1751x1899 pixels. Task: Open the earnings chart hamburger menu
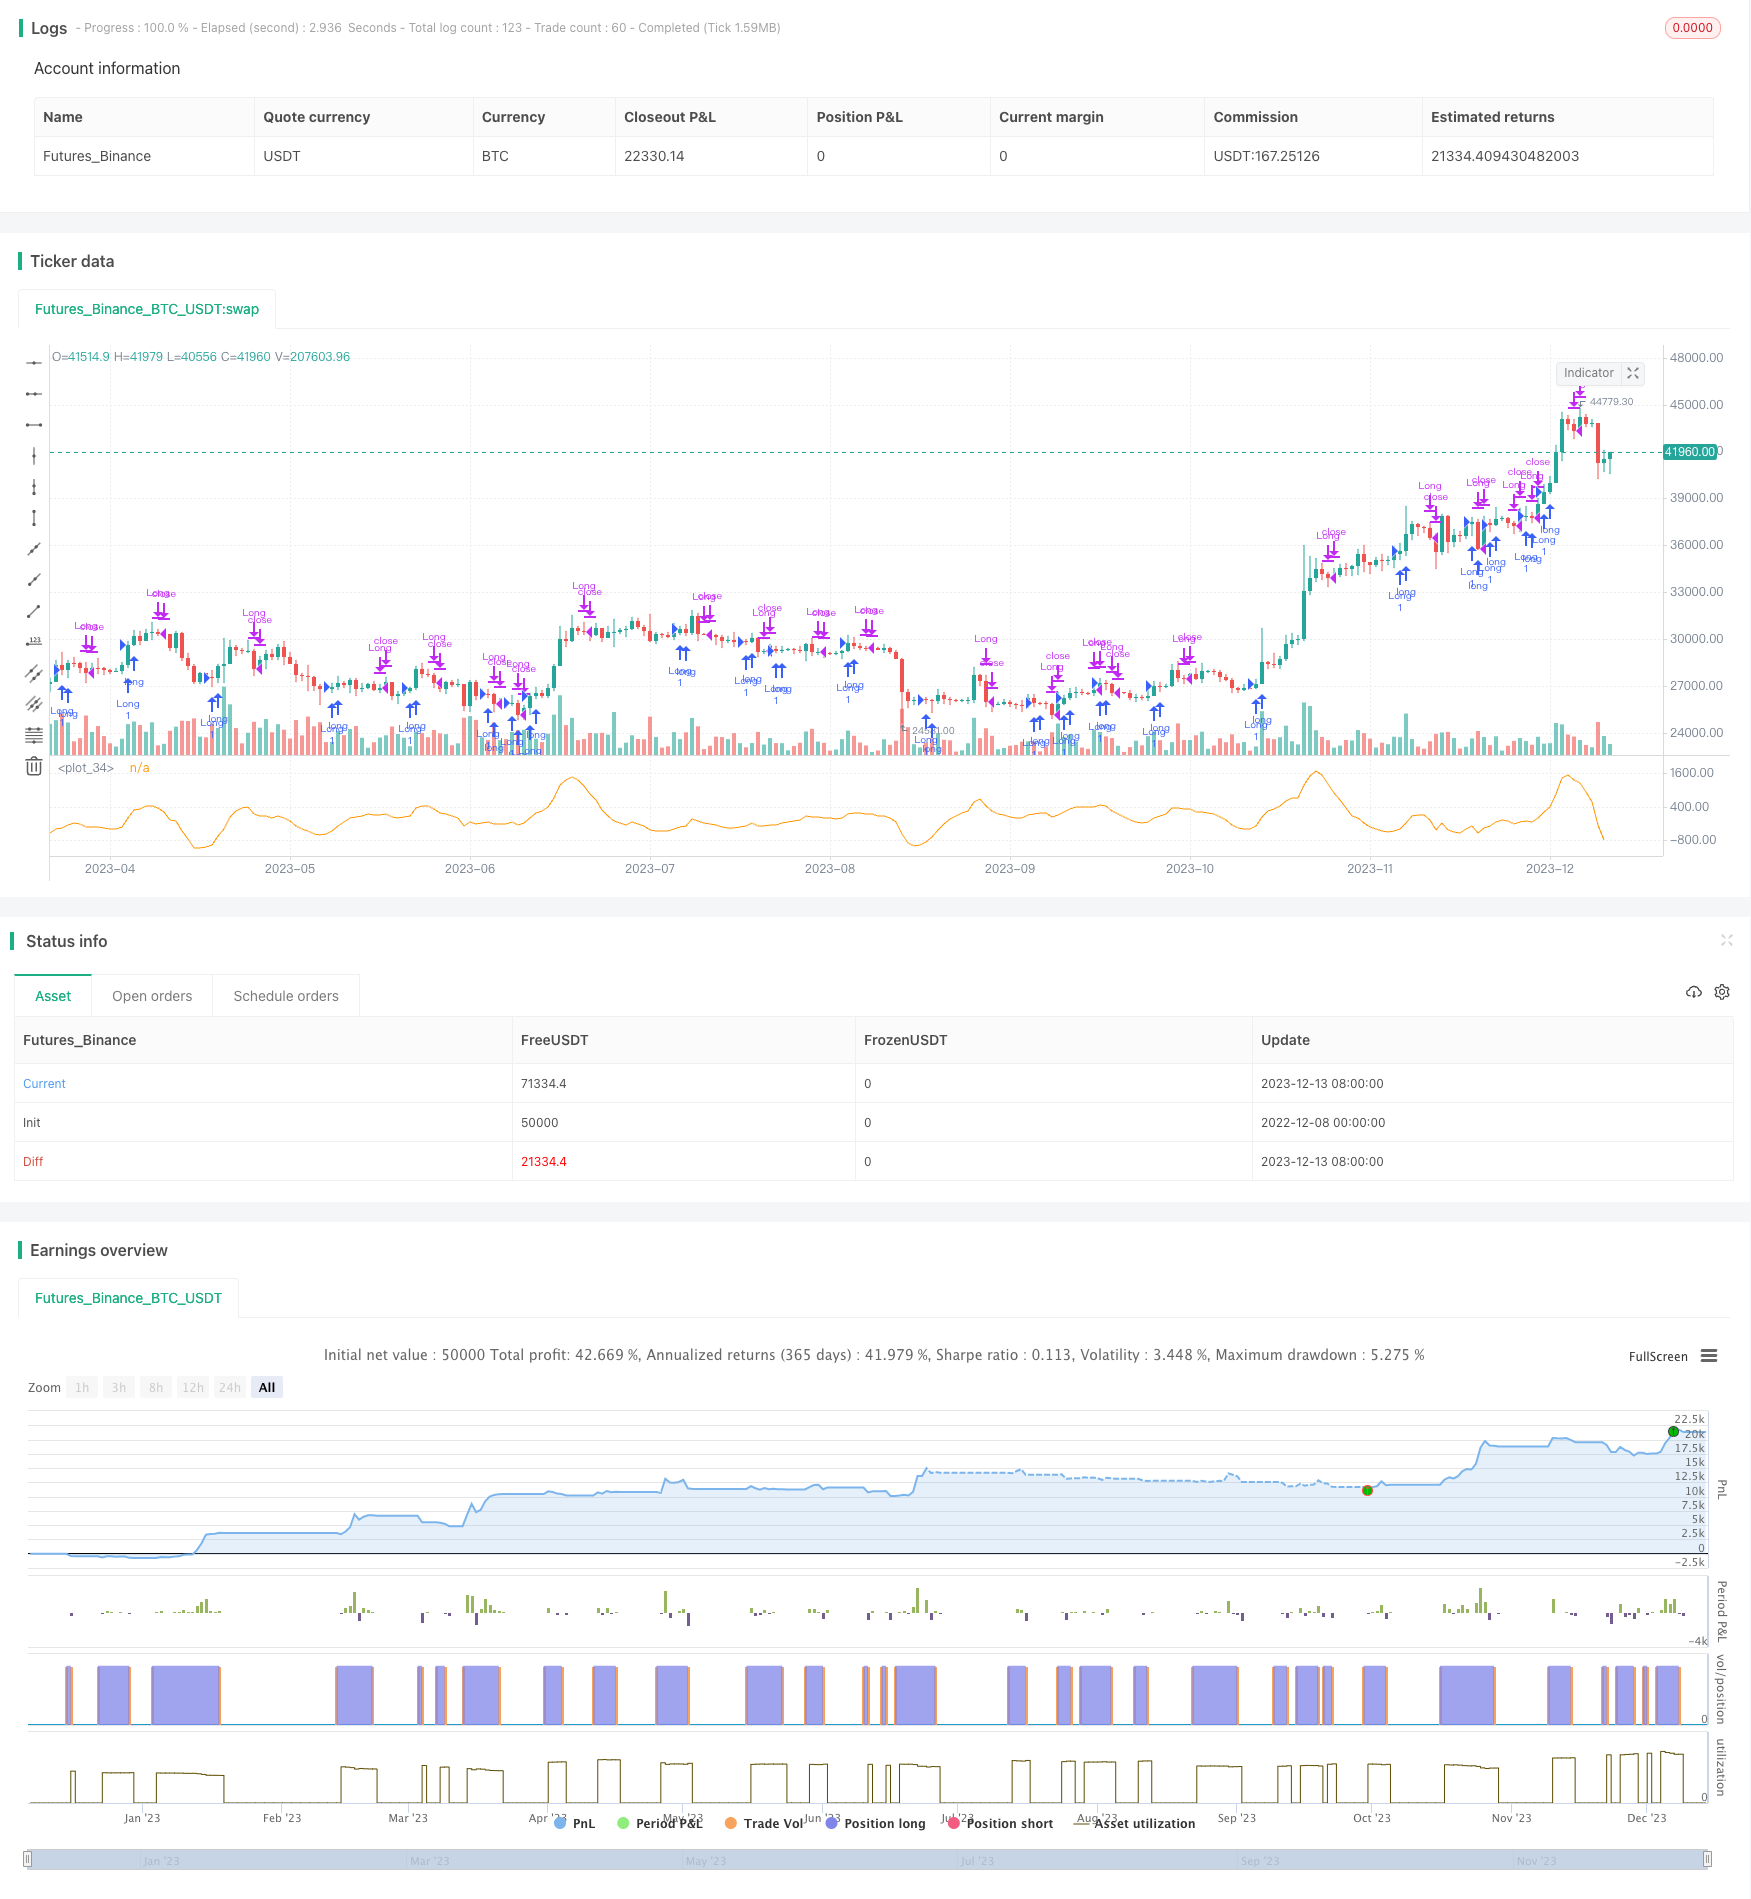pyautogui.click(x=1709, y=1356)
